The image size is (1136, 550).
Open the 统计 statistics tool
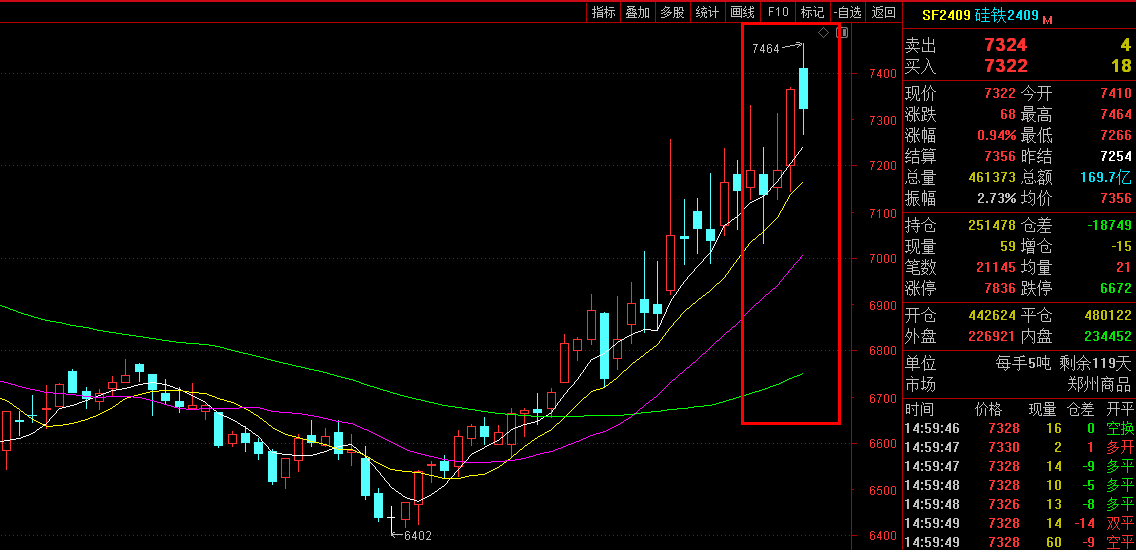click(x=707, y=12)
